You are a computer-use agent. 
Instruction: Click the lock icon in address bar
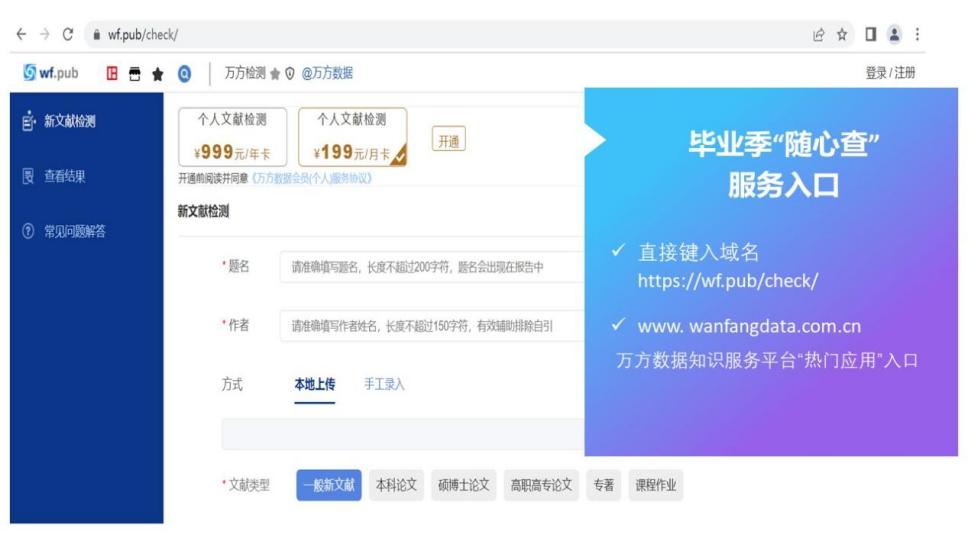point(96,35)
